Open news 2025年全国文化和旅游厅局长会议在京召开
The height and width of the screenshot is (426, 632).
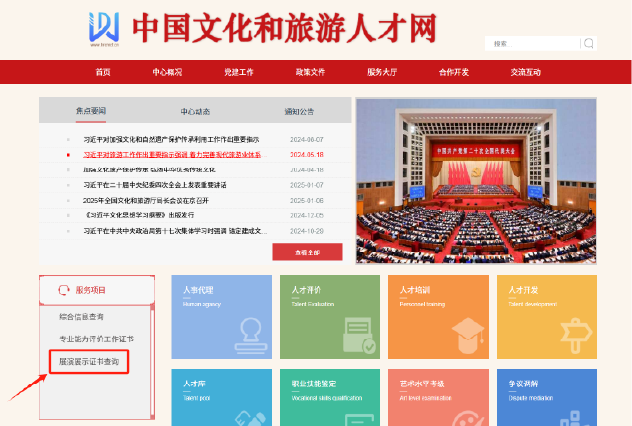point(146,200)
